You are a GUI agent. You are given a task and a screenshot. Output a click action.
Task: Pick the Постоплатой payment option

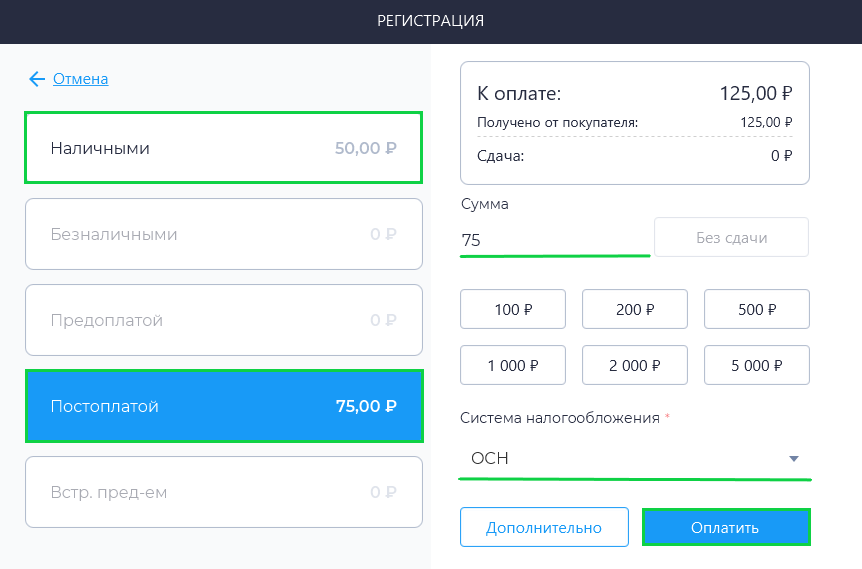pyautogui.click(x=224, y=406)
